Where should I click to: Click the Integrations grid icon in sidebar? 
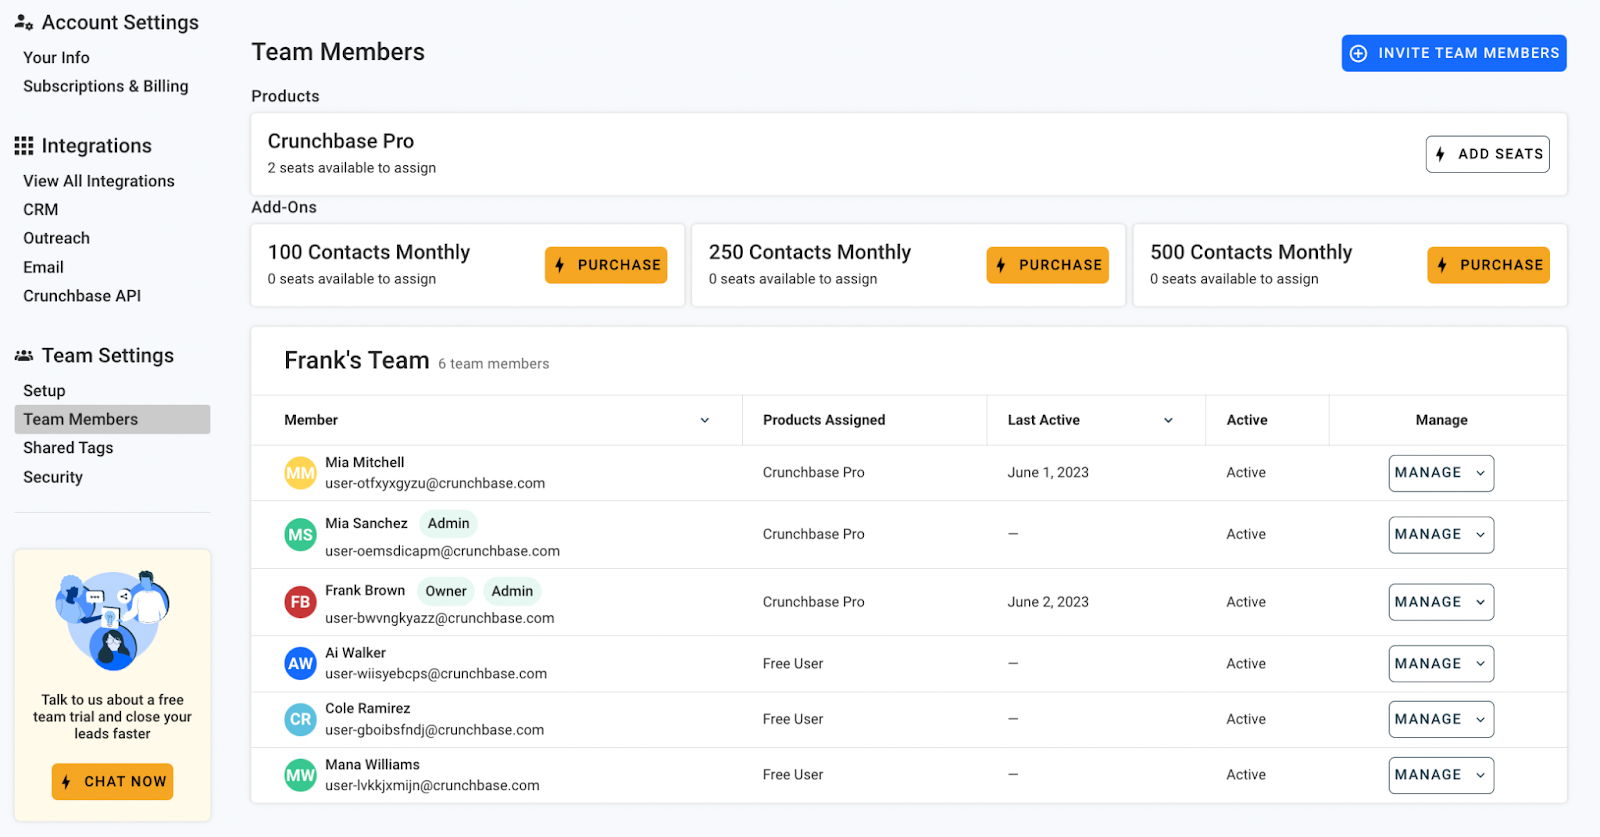[x=24, y=146]
